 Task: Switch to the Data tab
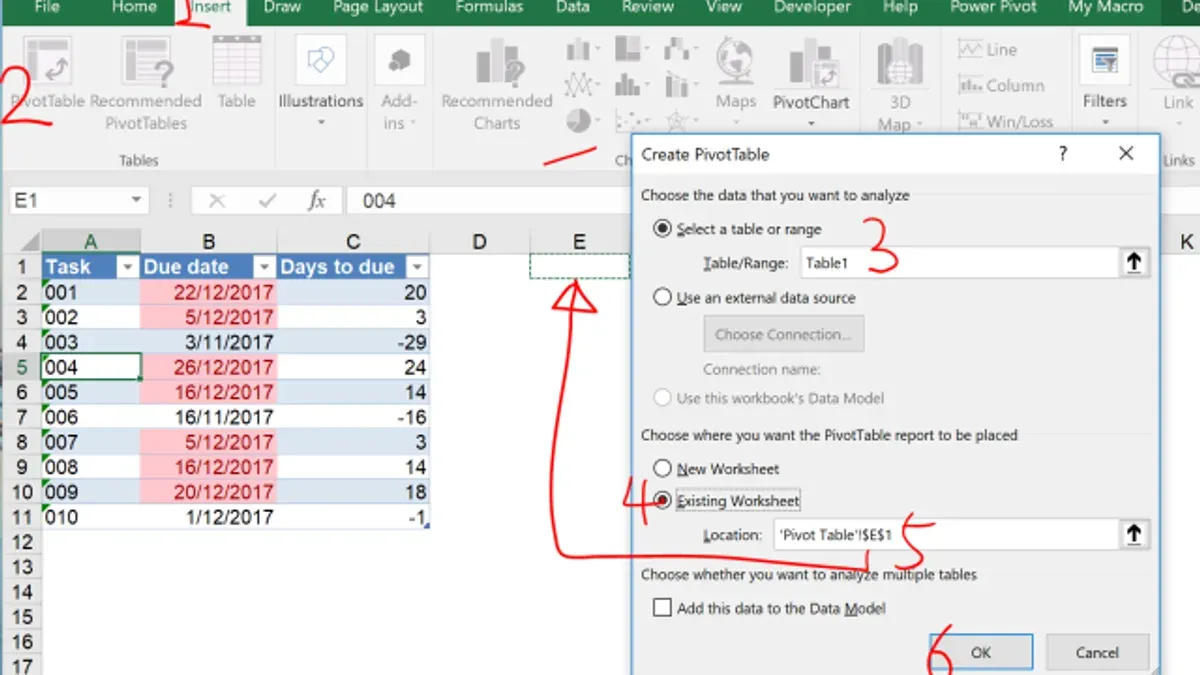573,8
